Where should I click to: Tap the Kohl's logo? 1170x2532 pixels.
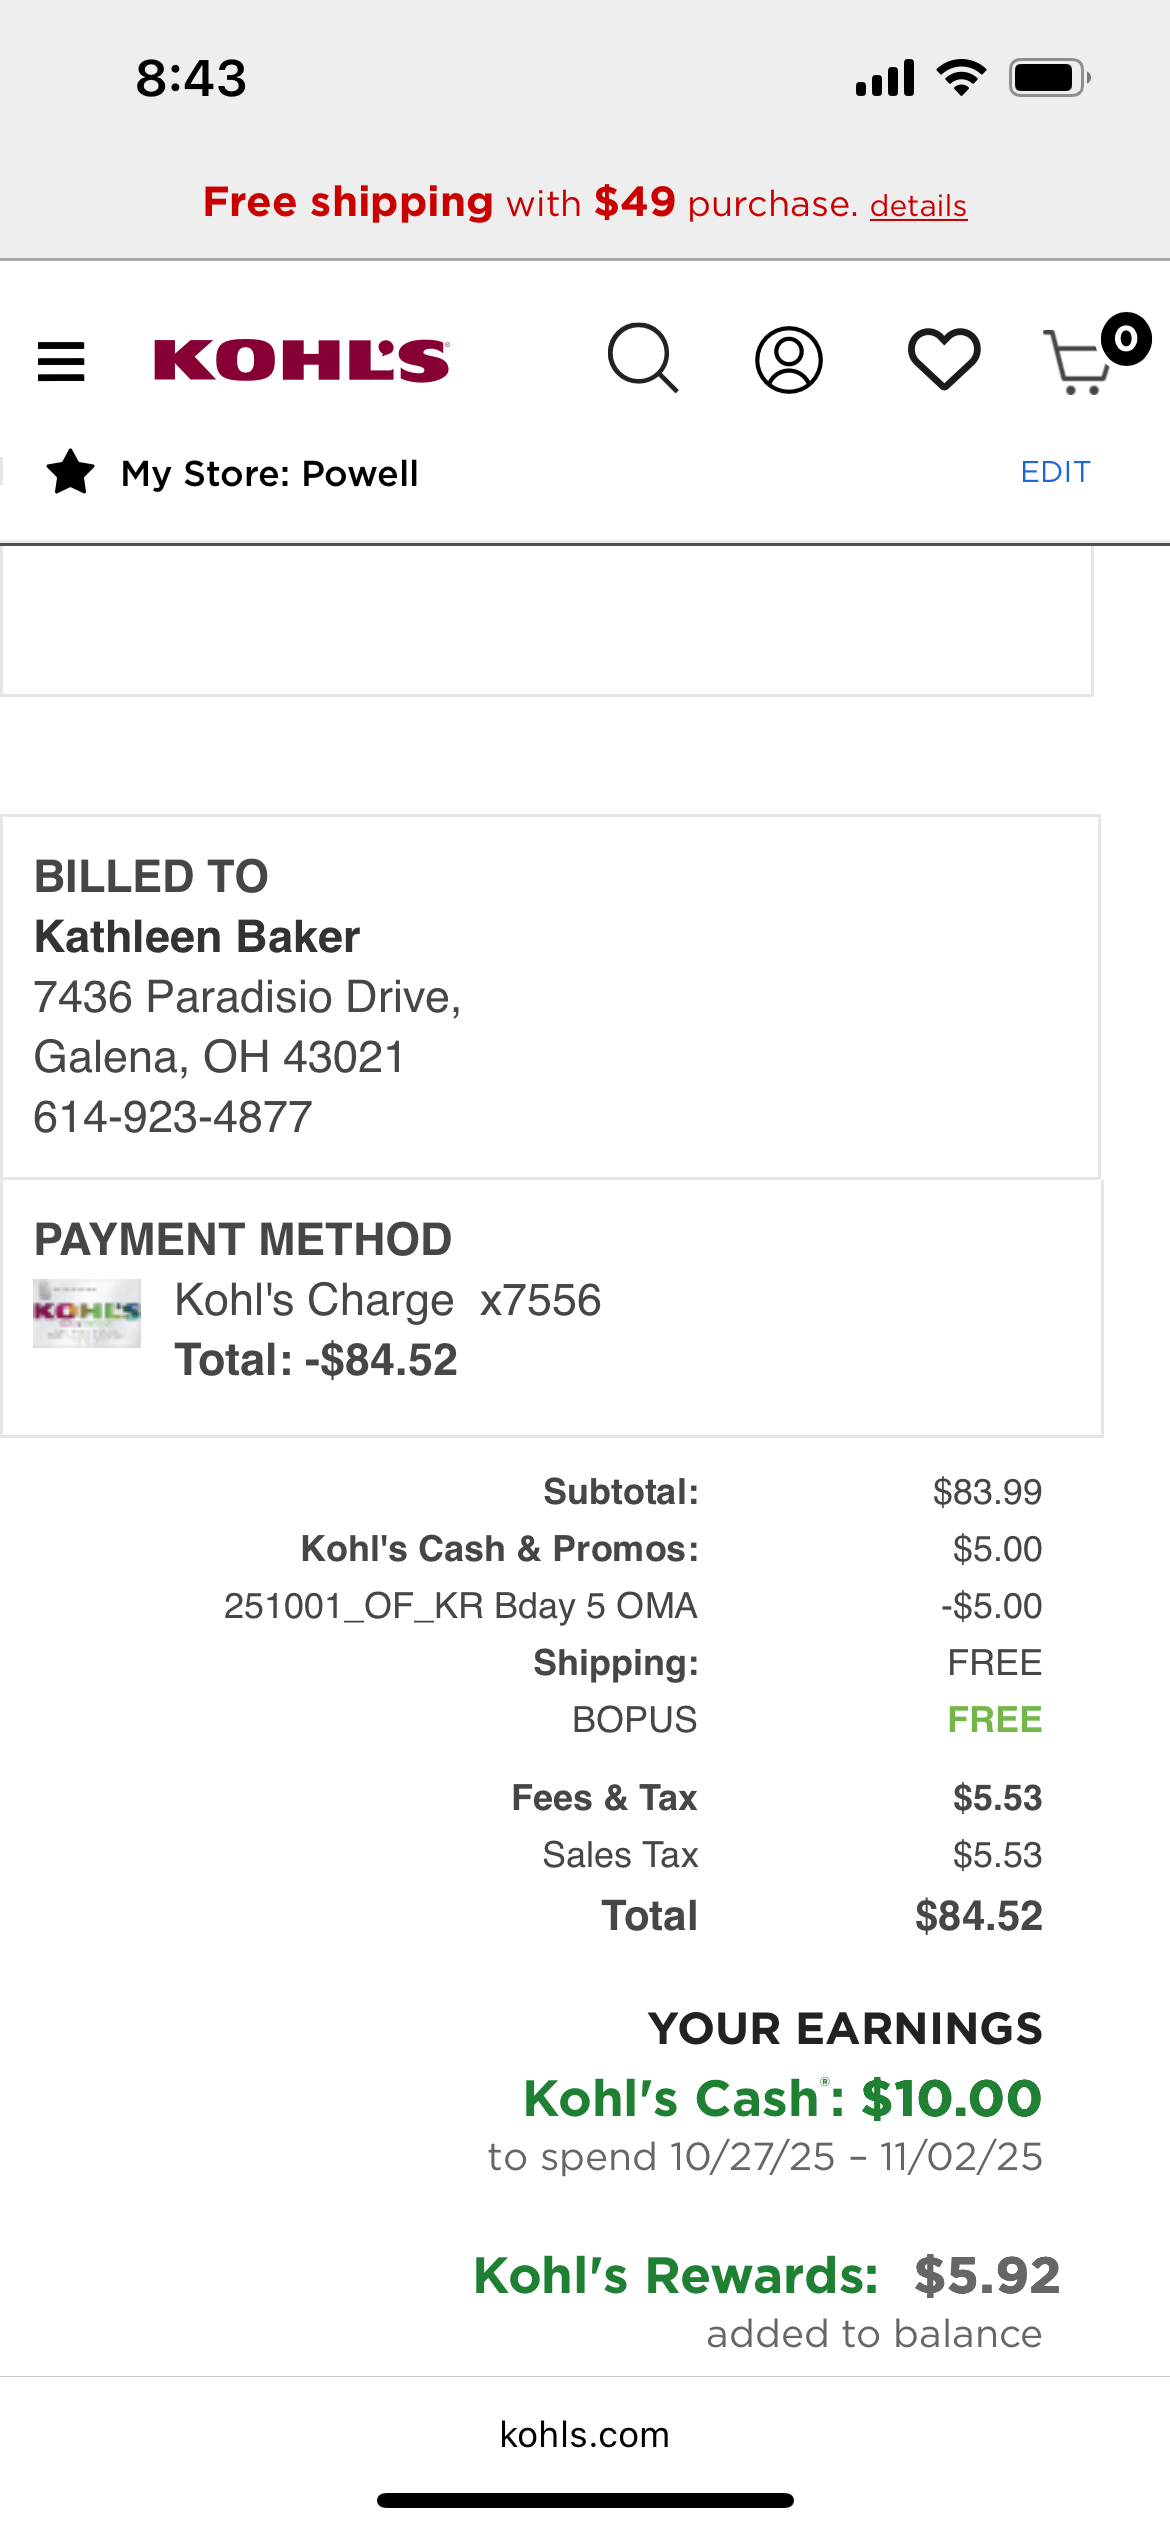[302, 360]
